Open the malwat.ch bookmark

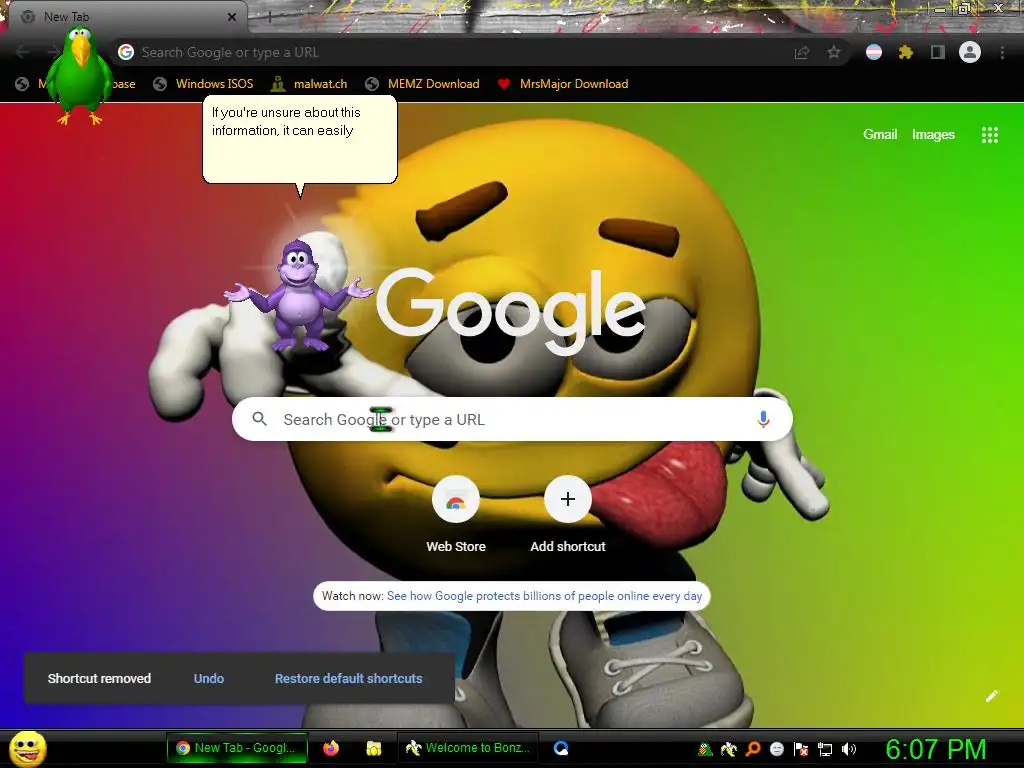click(x=309, y=84)
